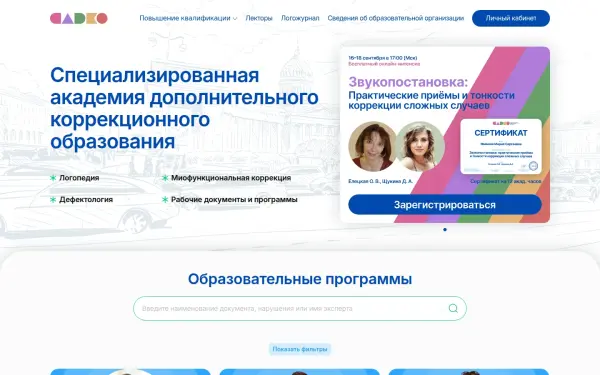Click the green asterisk beside Дефектология

point(53,200)
